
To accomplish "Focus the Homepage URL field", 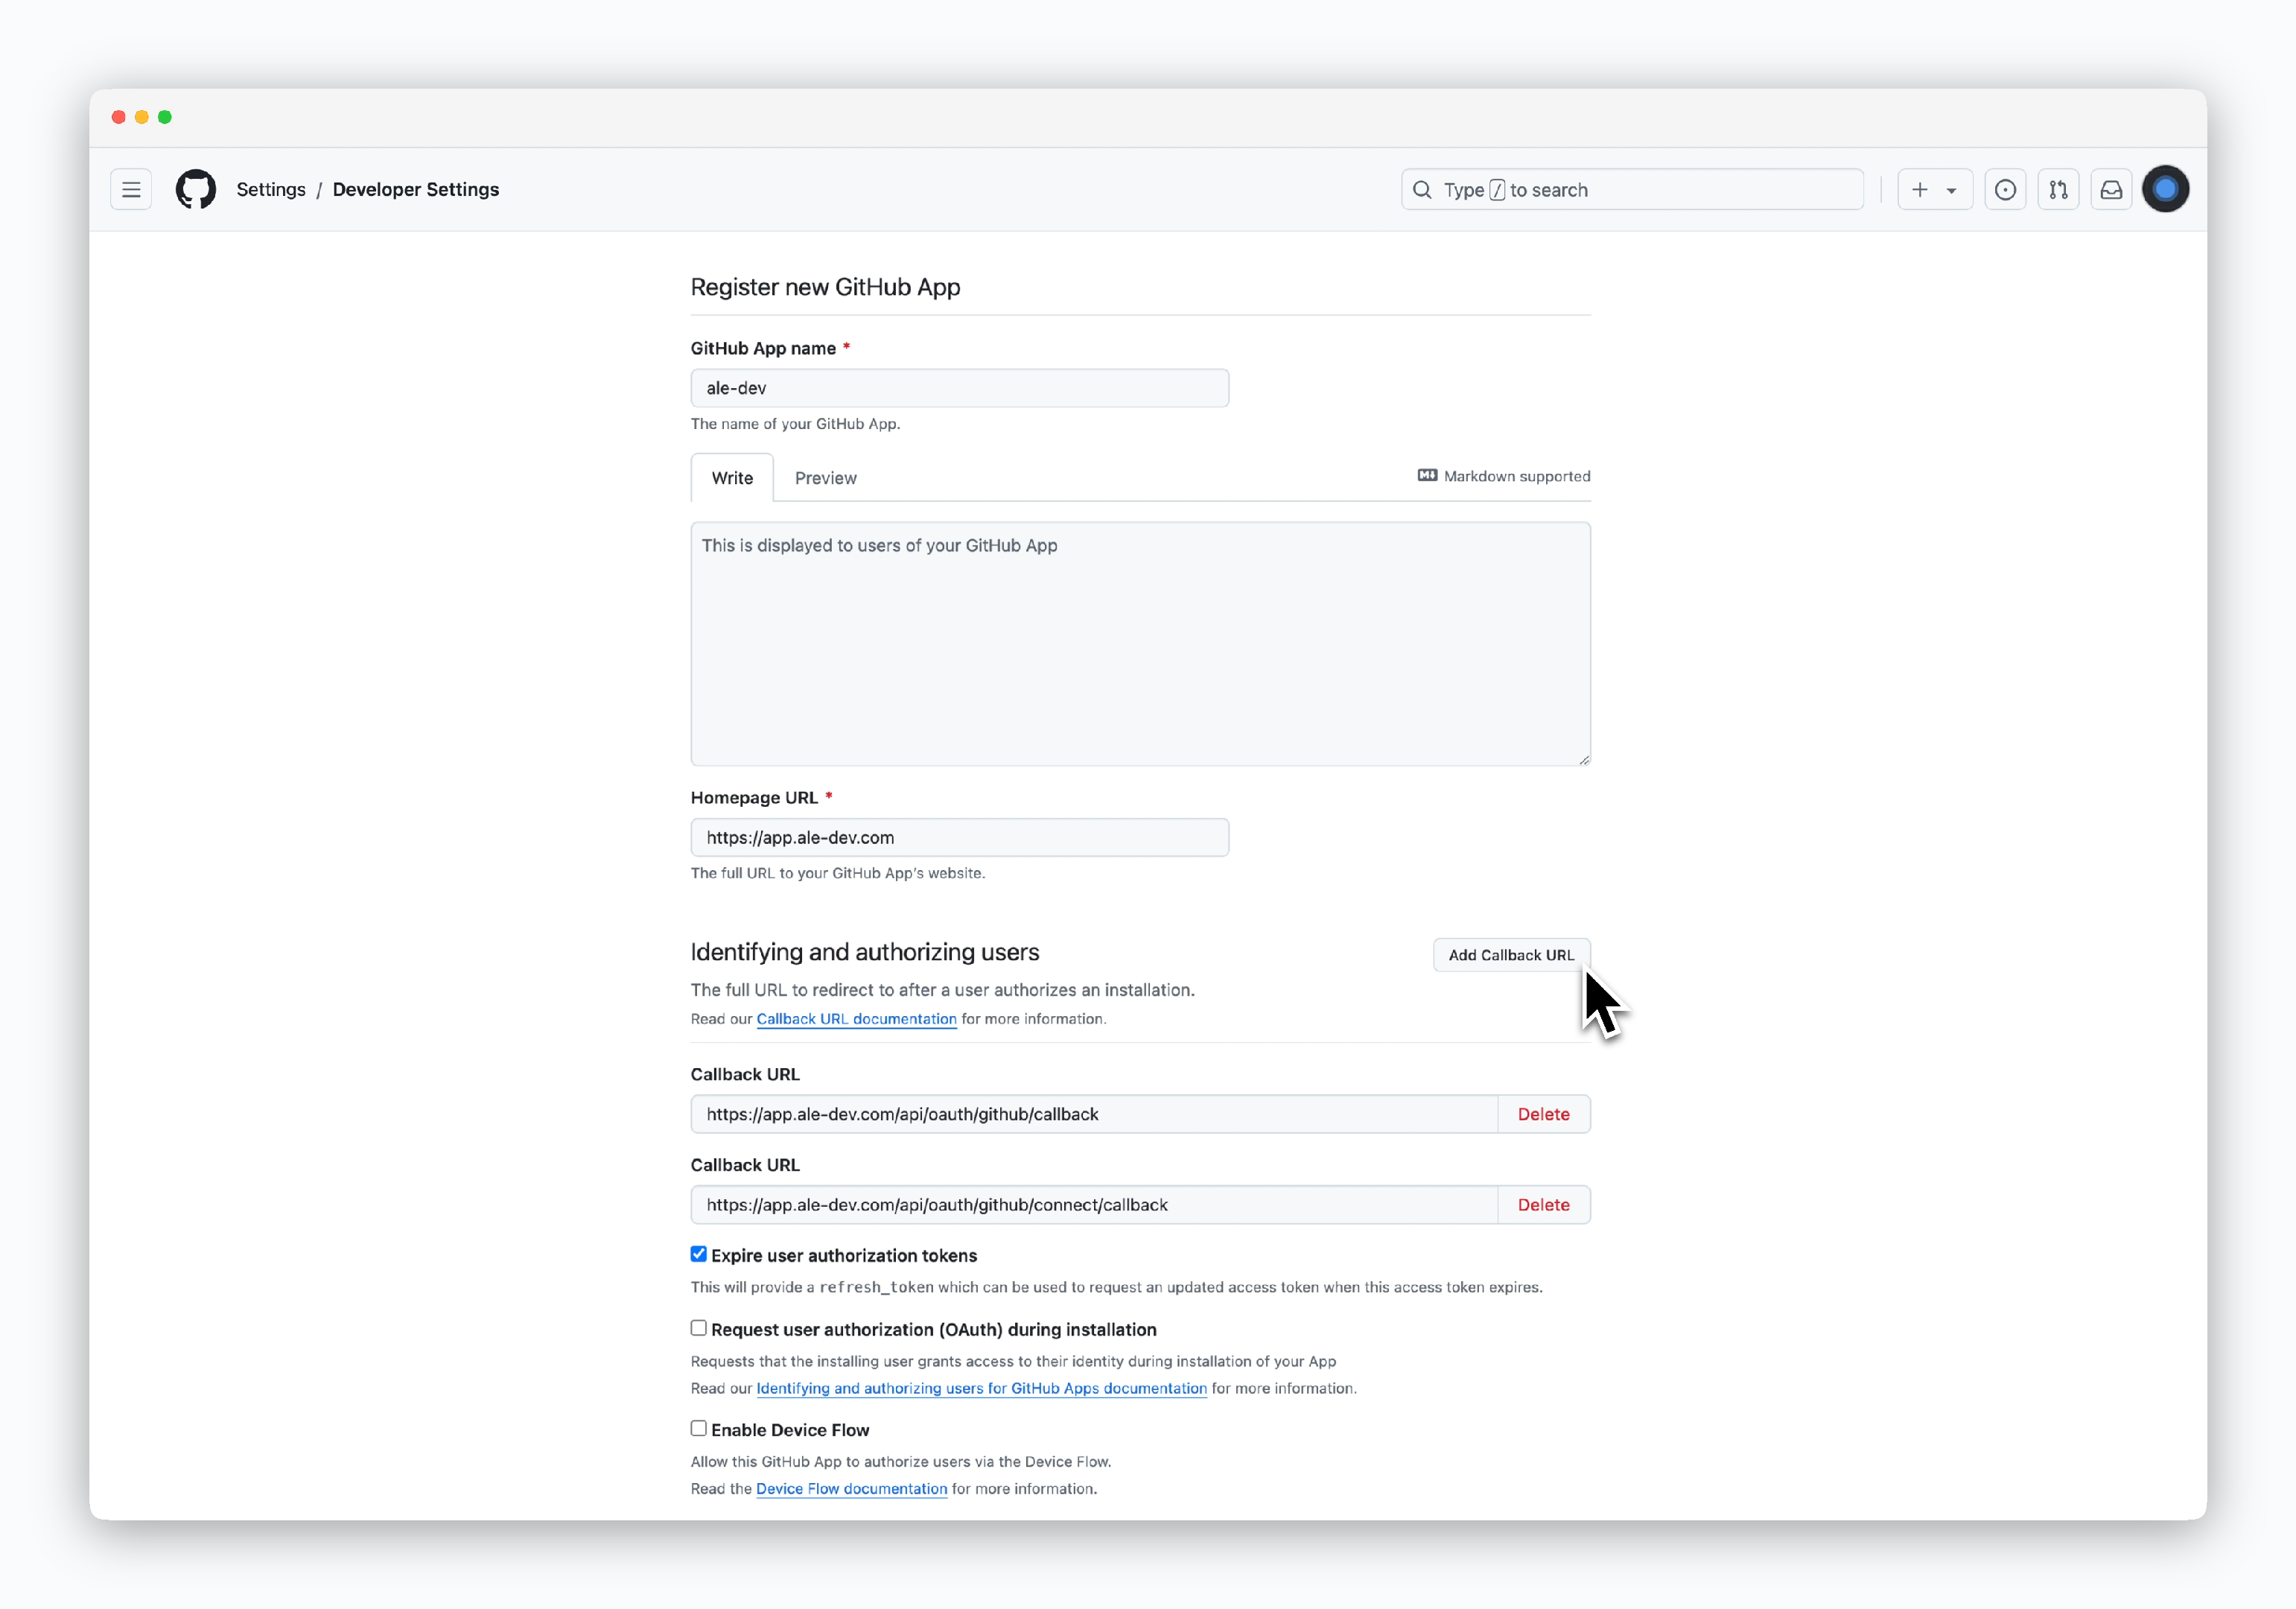I will 959,838.
